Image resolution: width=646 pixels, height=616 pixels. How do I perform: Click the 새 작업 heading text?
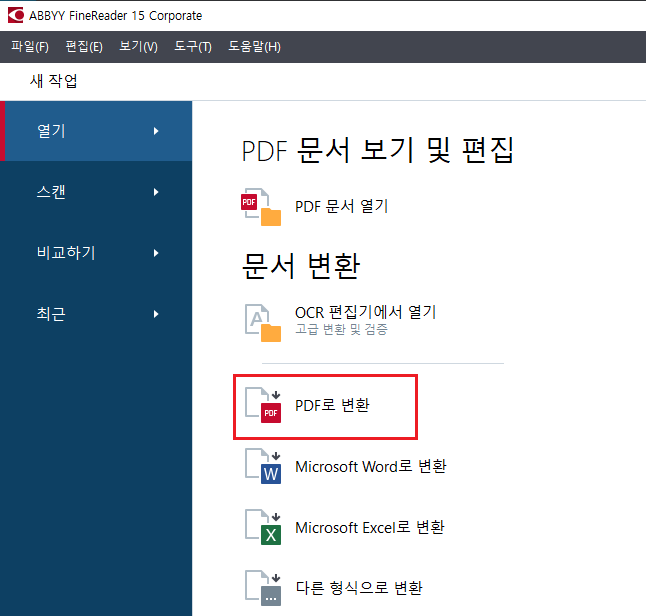(53, 81)
